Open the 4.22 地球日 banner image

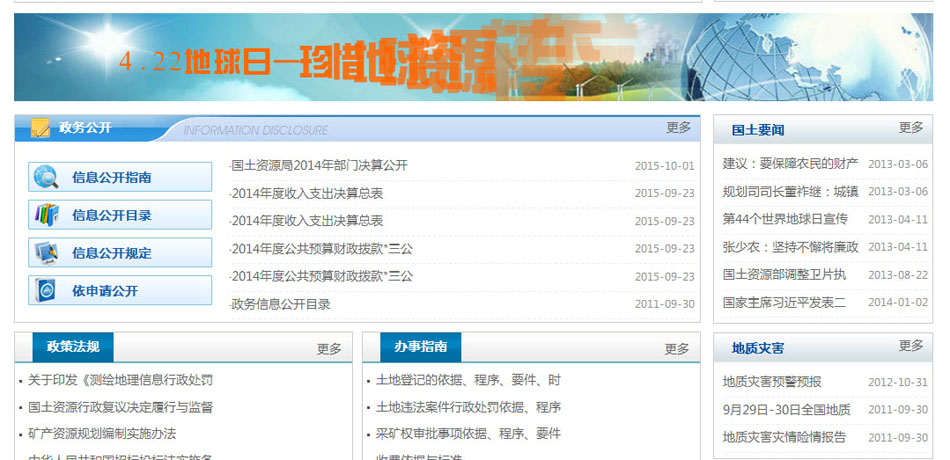pos(473,57)
